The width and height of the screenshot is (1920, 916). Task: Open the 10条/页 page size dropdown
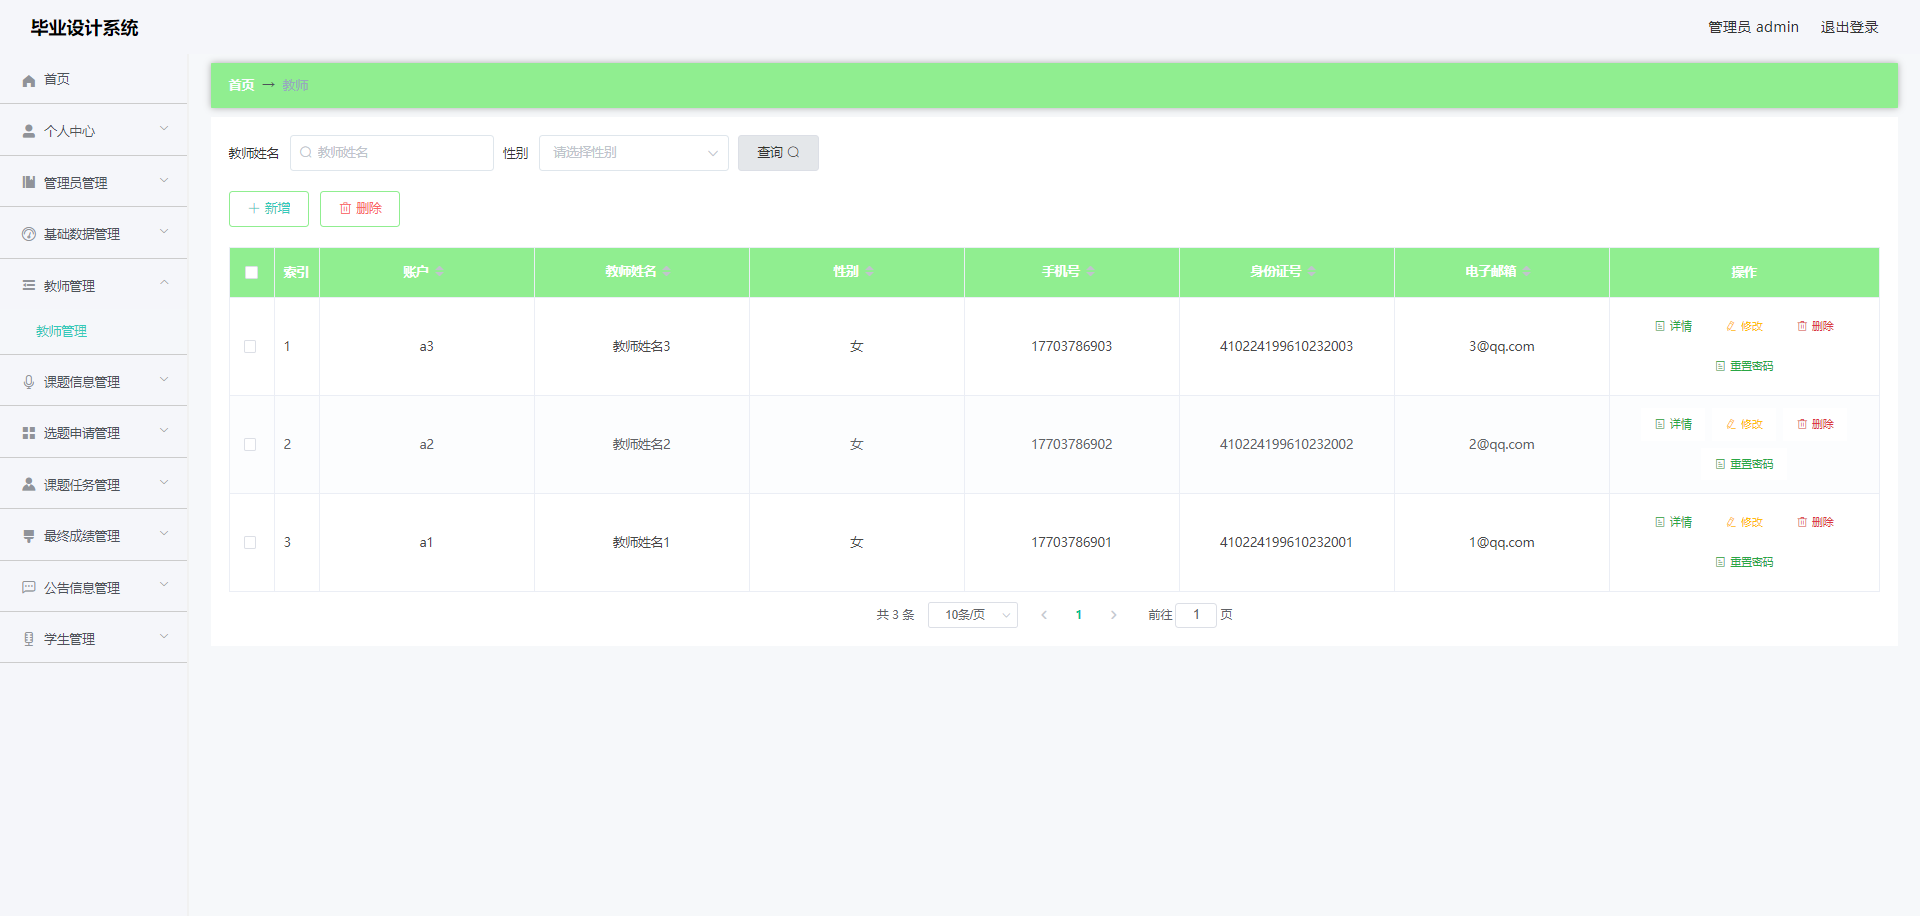tap(973, 615)
